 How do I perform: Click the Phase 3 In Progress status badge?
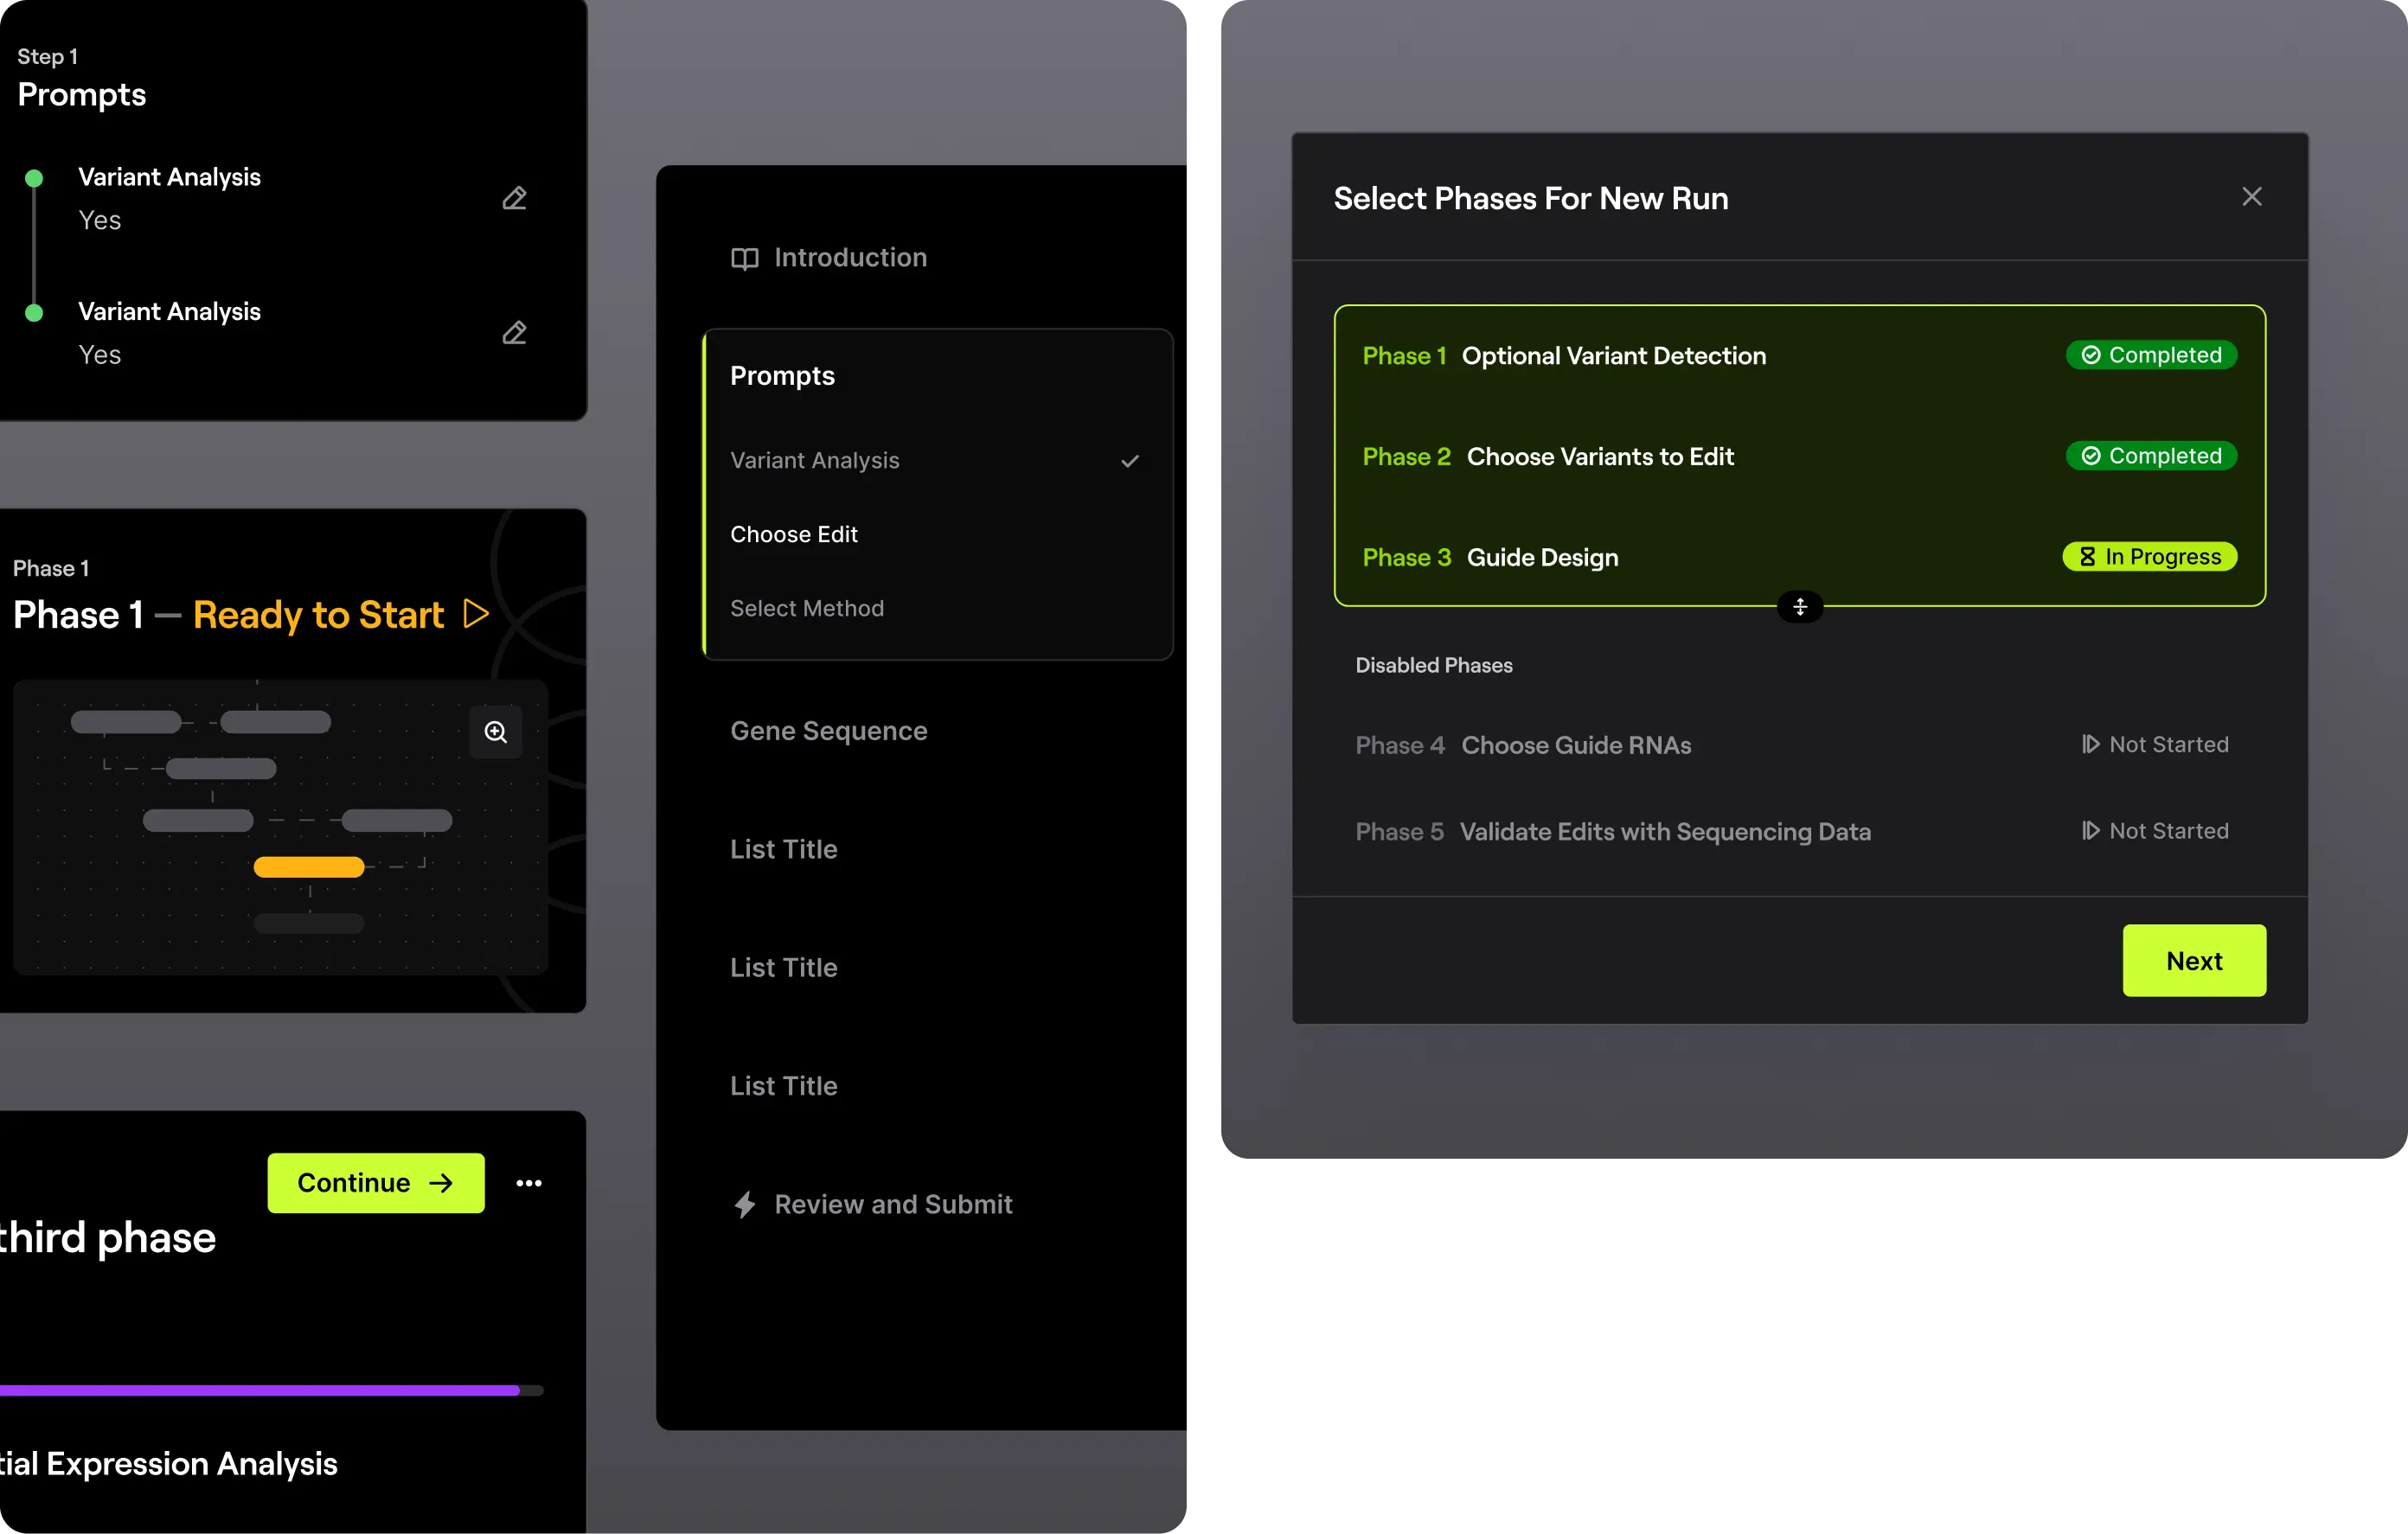2150,557
